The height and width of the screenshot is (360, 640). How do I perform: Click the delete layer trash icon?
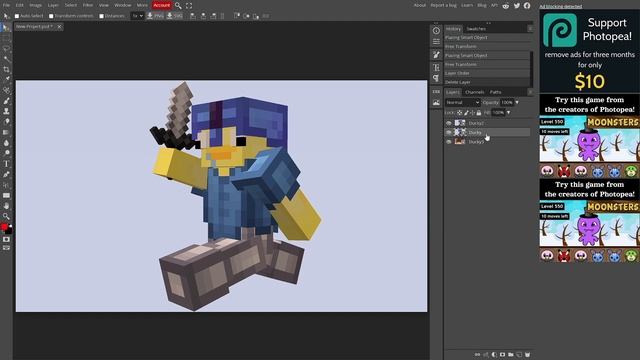pyautogui.click(x=527, y=354)
